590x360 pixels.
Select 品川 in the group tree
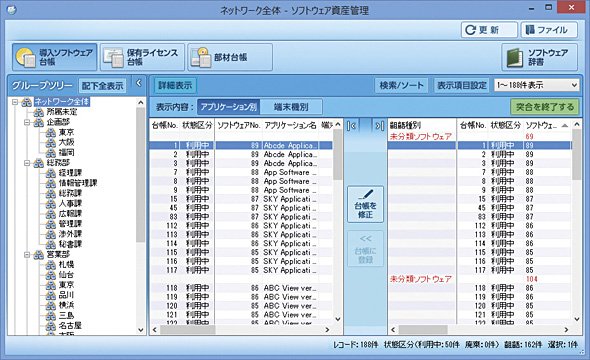(67, 295)
